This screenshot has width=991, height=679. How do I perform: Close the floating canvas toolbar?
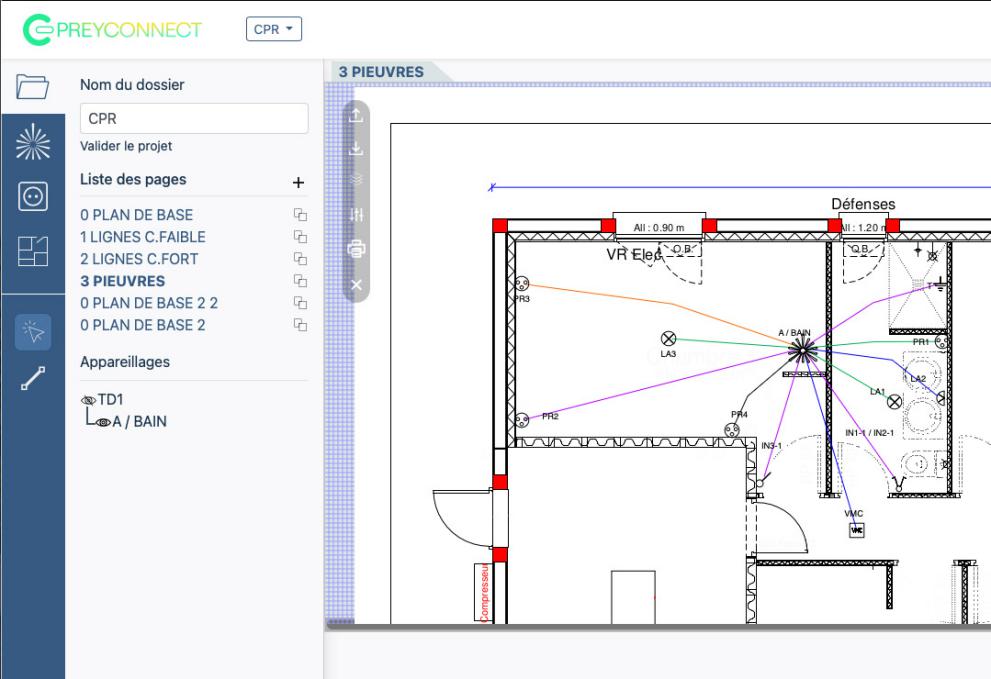pyautogui.click(x=357, y=285)
